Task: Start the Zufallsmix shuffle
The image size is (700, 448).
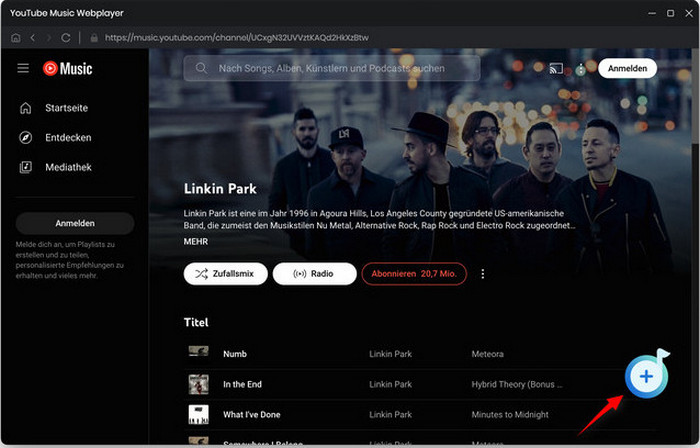Action: (225, 274)
